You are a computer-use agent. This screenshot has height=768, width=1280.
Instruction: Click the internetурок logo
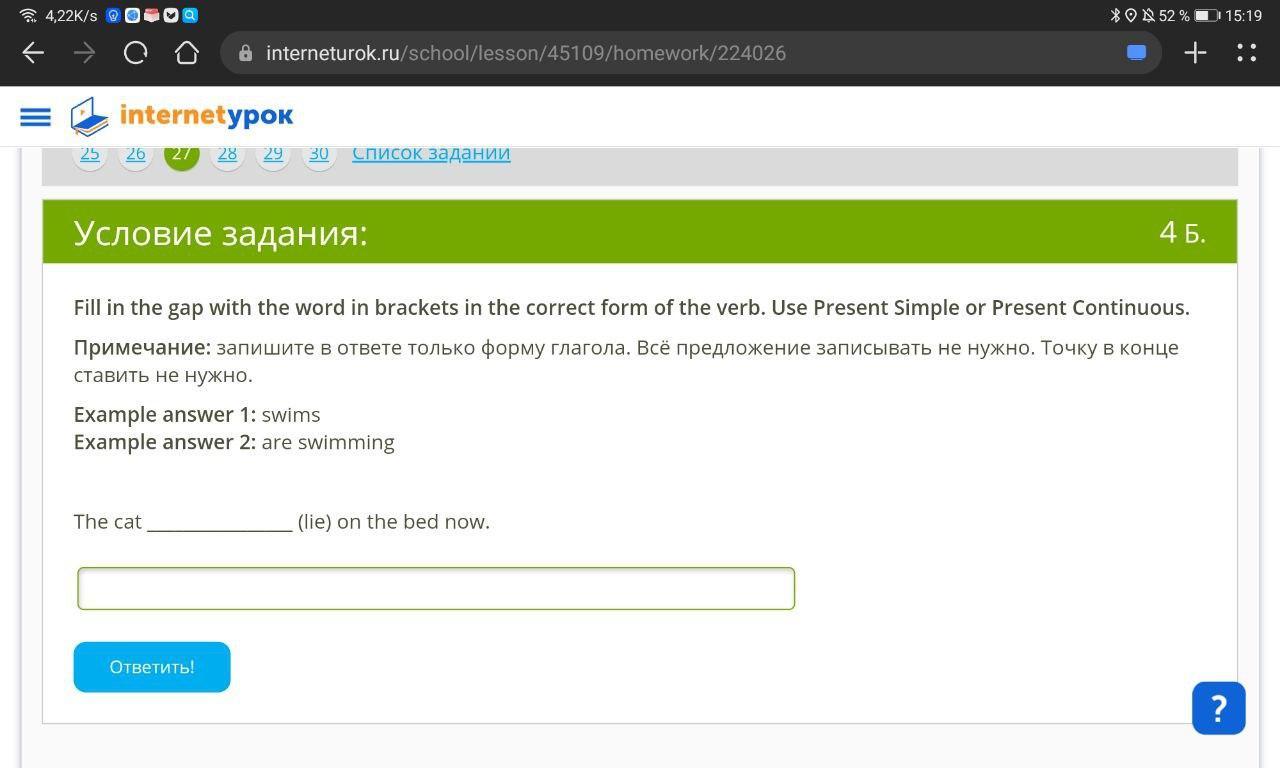tap(182, 116)
